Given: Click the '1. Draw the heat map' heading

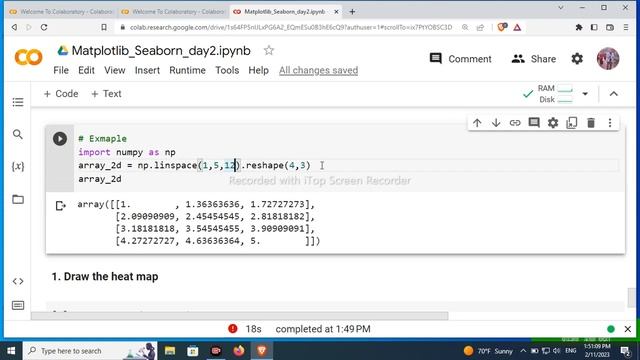Looking at the screenshot, I should coord(105,276).
